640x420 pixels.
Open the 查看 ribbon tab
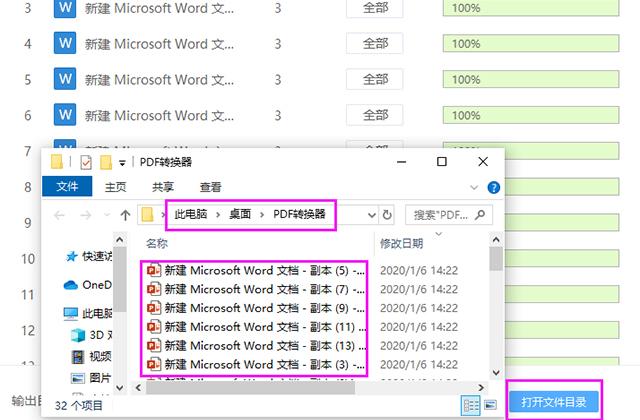point(210,187)
